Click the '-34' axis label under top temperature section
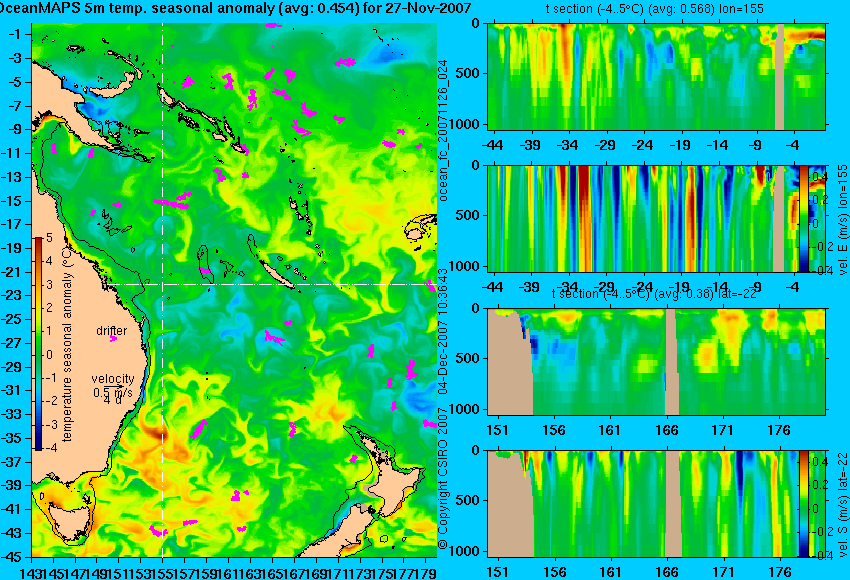The width and height of the screenshot is (850, 580). coord(568,145)
